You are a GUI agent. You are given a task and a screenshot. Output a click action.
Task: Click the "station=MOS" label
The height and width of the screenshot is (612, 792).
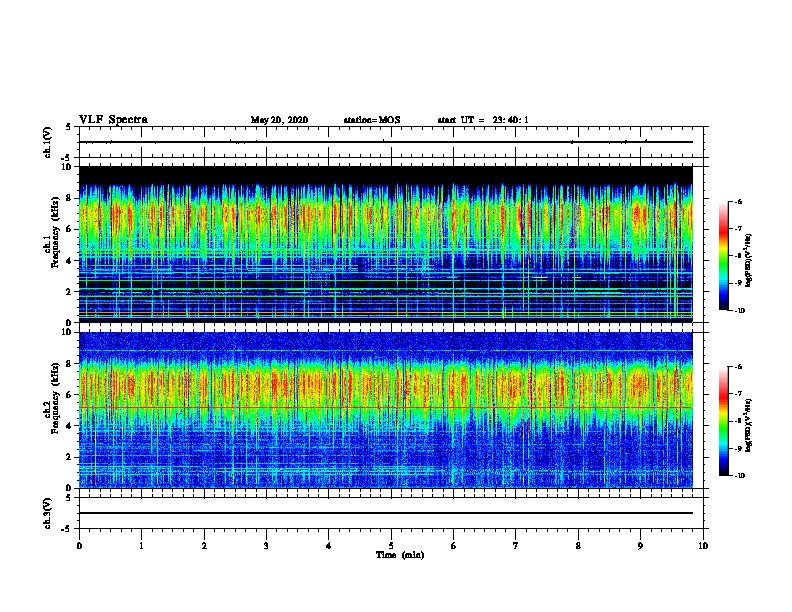click(x=372, y=120)
